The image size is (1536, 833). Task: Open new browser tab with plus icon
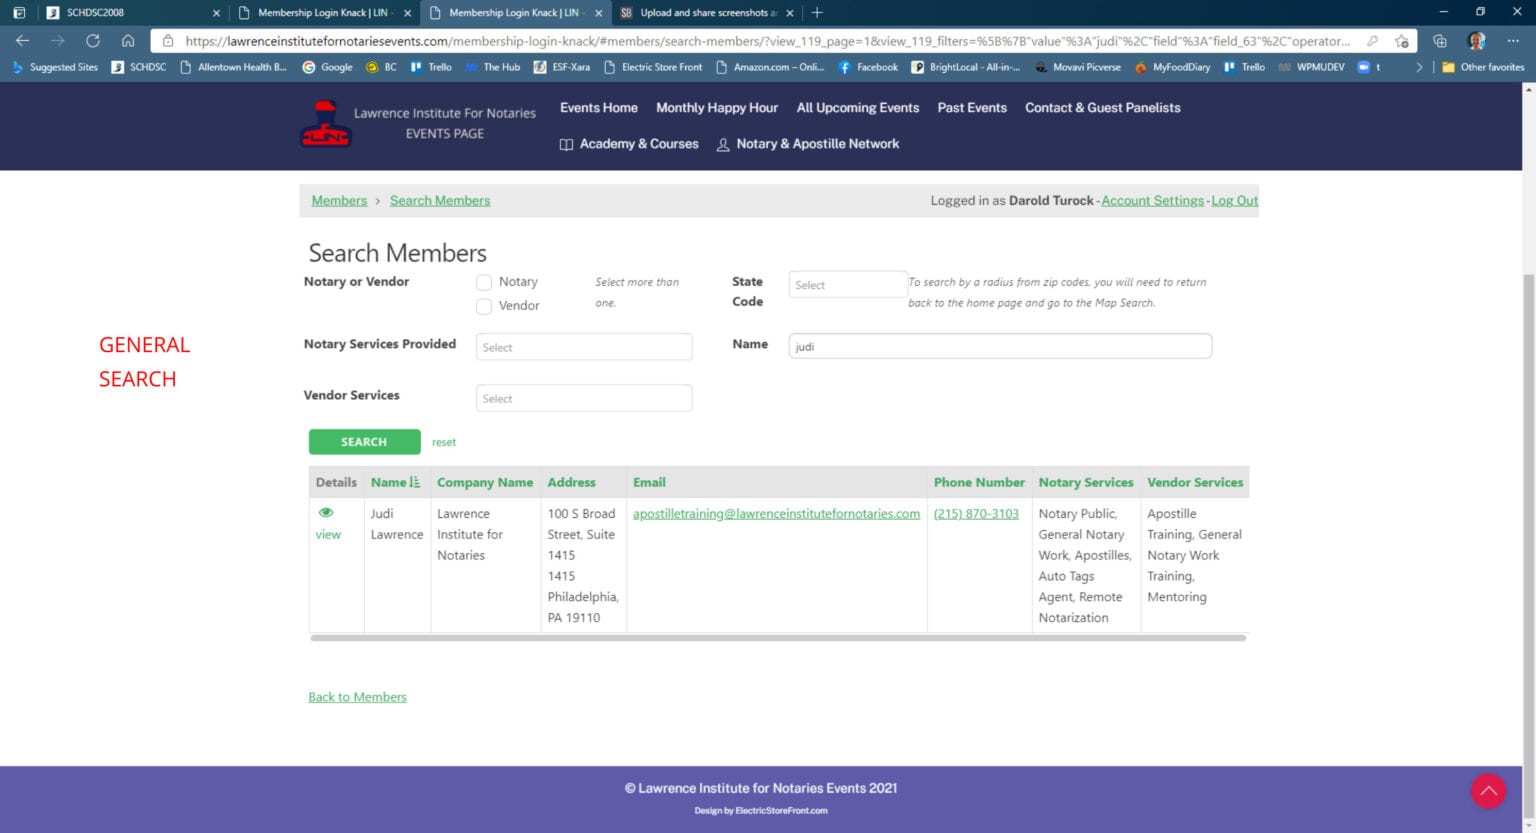pos(817,13)
